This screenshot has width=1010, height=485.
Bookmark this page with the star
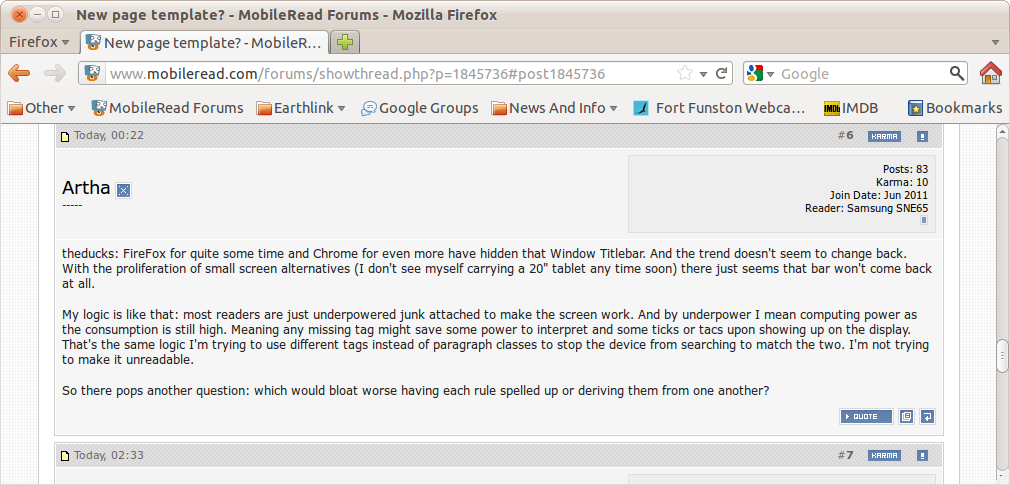(685, 73)
